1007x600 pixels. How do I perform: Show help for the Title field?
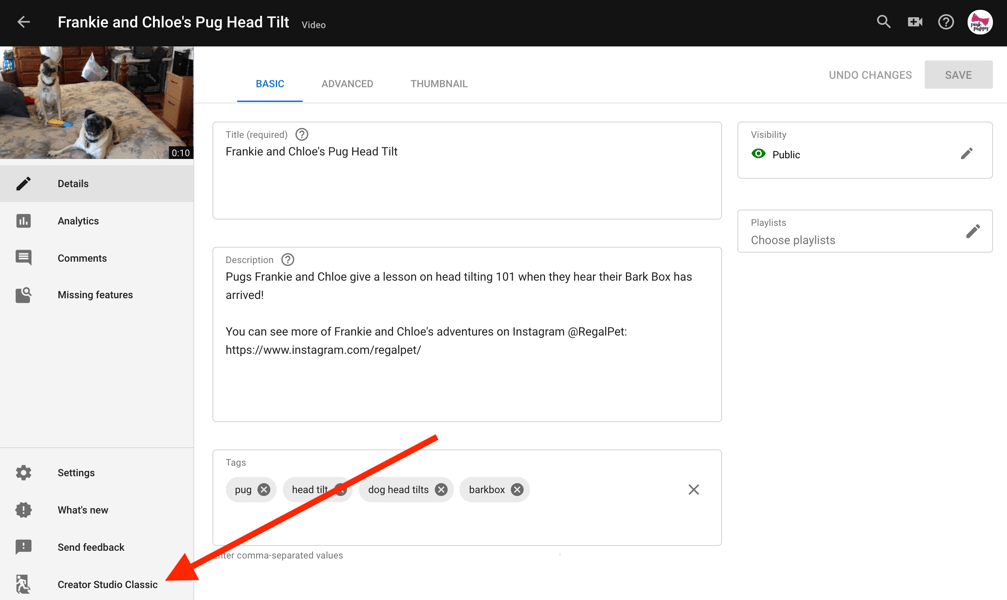302,134
